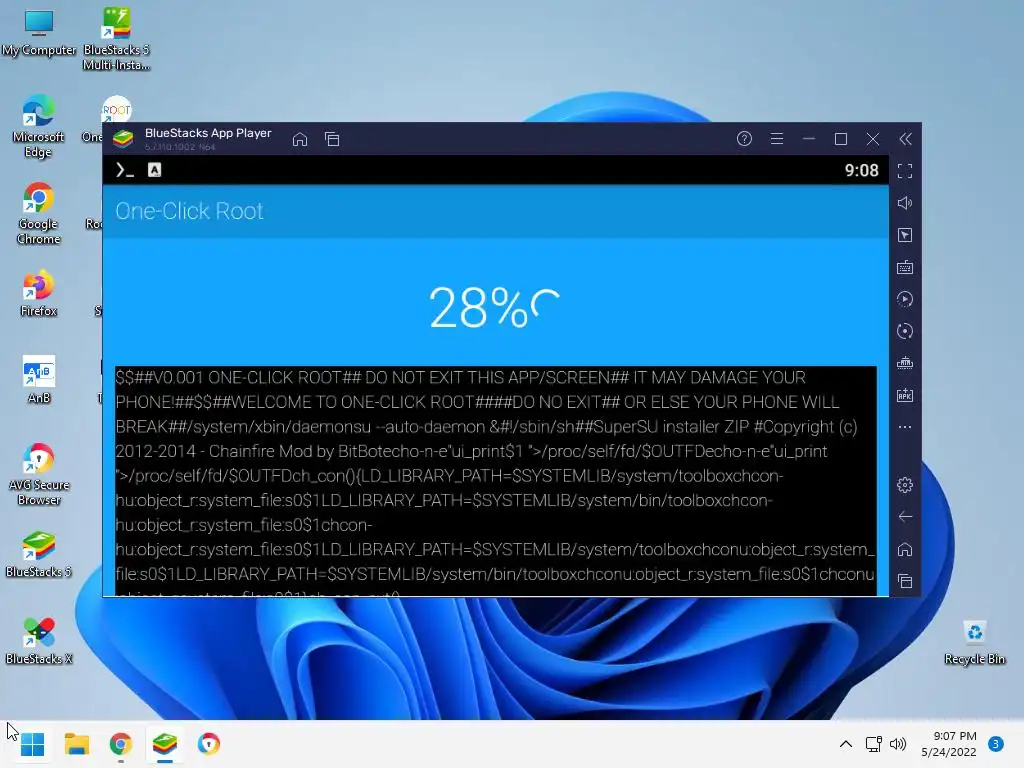Open Chrome from the taskbar
The image size is (1024, 768).
point(120,744)
